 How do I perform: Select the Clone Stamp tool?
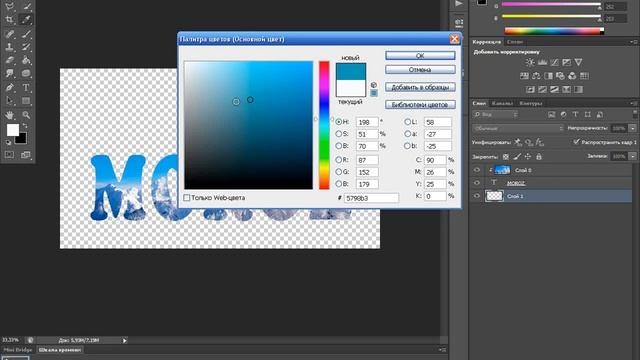9,47
